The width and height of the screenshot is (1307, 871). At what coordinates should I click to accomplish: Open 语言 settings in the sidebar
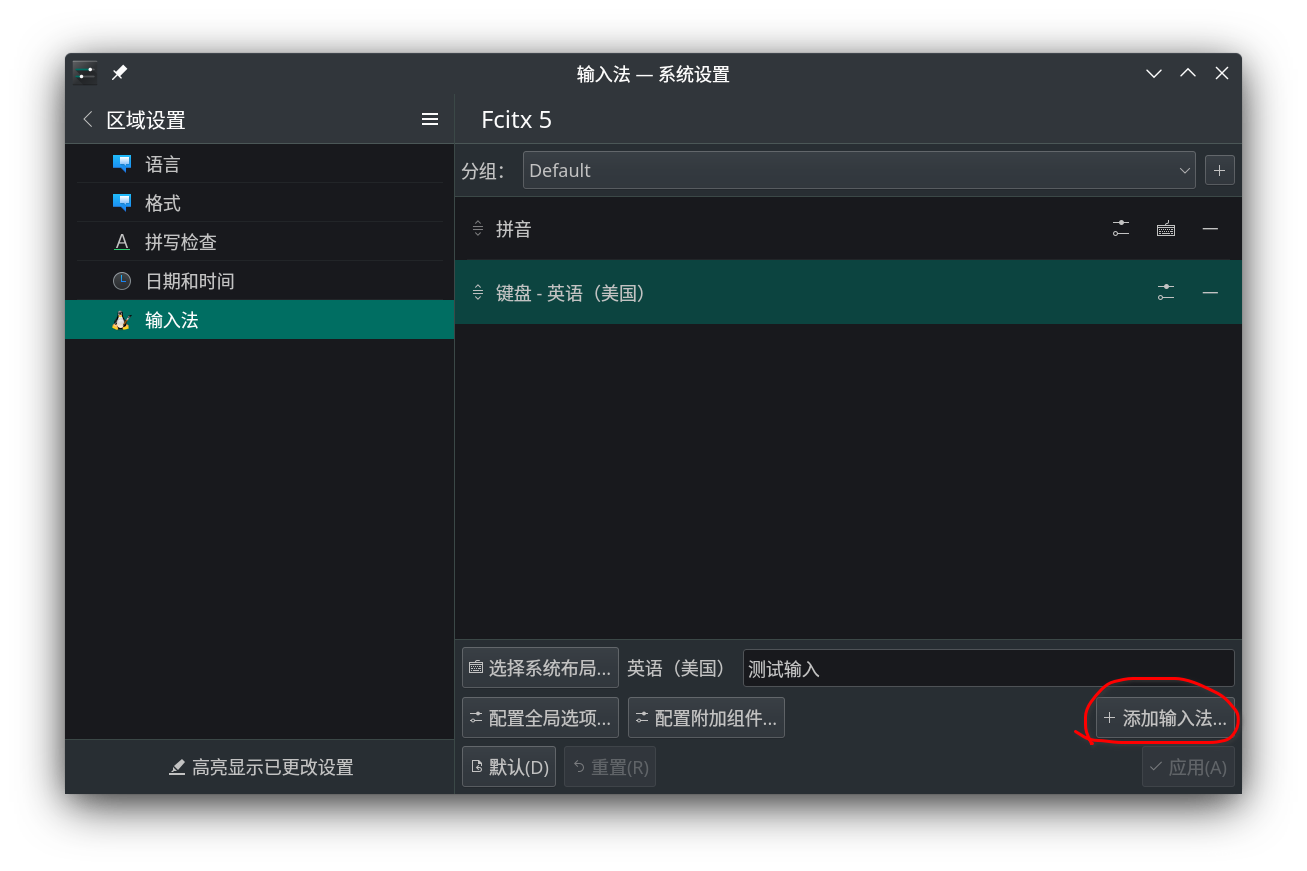pos(259,164)
